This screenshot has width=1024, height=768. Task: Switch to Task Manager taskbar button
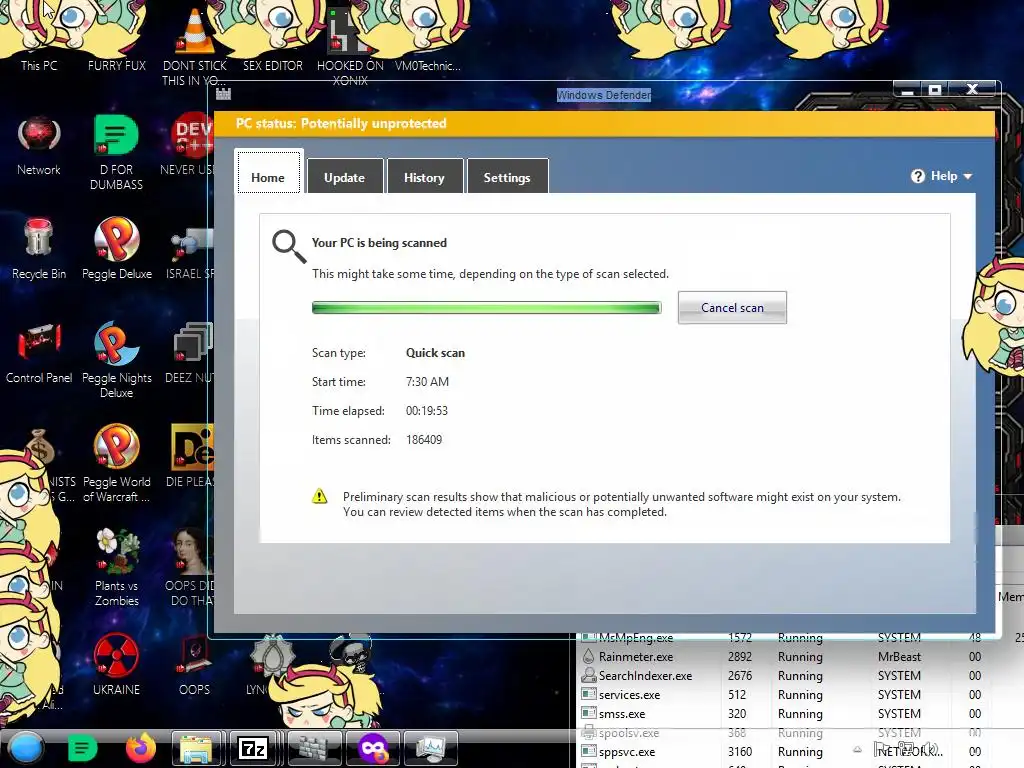tap(430, 748)
